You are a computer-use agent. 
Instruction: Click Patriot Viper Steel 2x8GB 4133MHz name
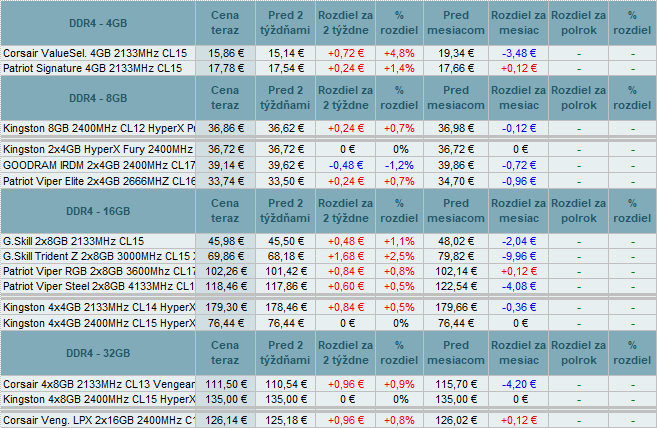(99, 286)
